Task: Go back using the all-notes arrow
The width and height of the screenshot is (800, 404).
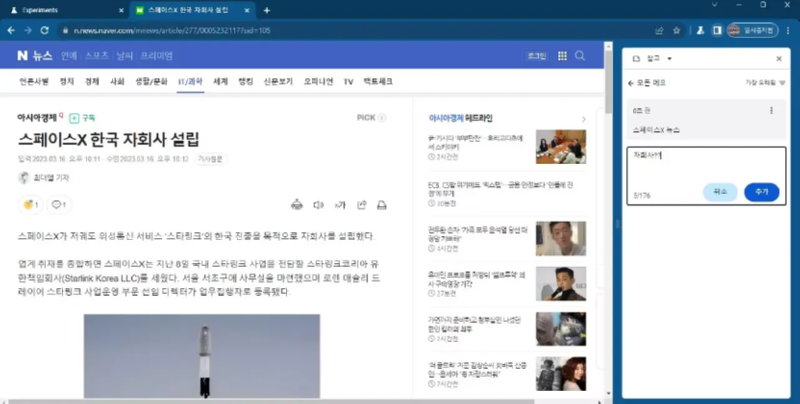Action: (632, 82)
